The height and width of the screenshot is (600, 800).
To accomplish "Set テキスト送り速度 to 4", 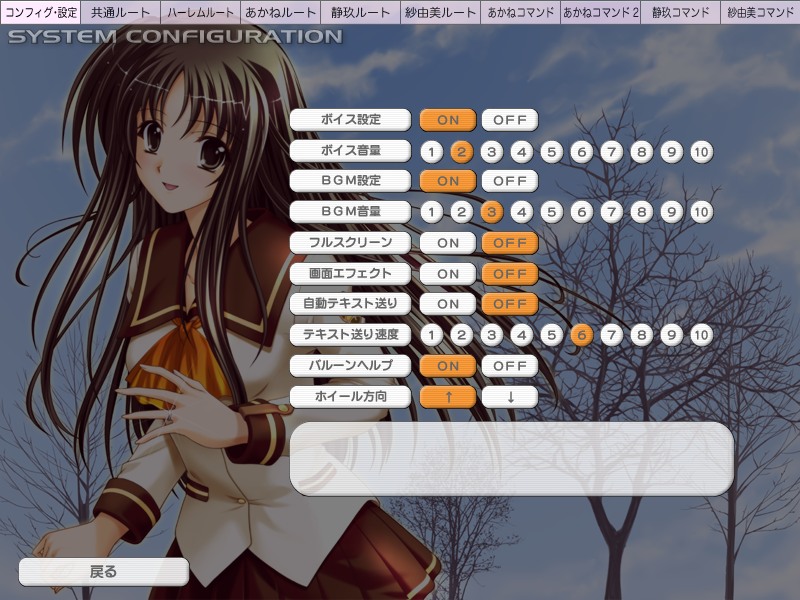I will 521,335.
